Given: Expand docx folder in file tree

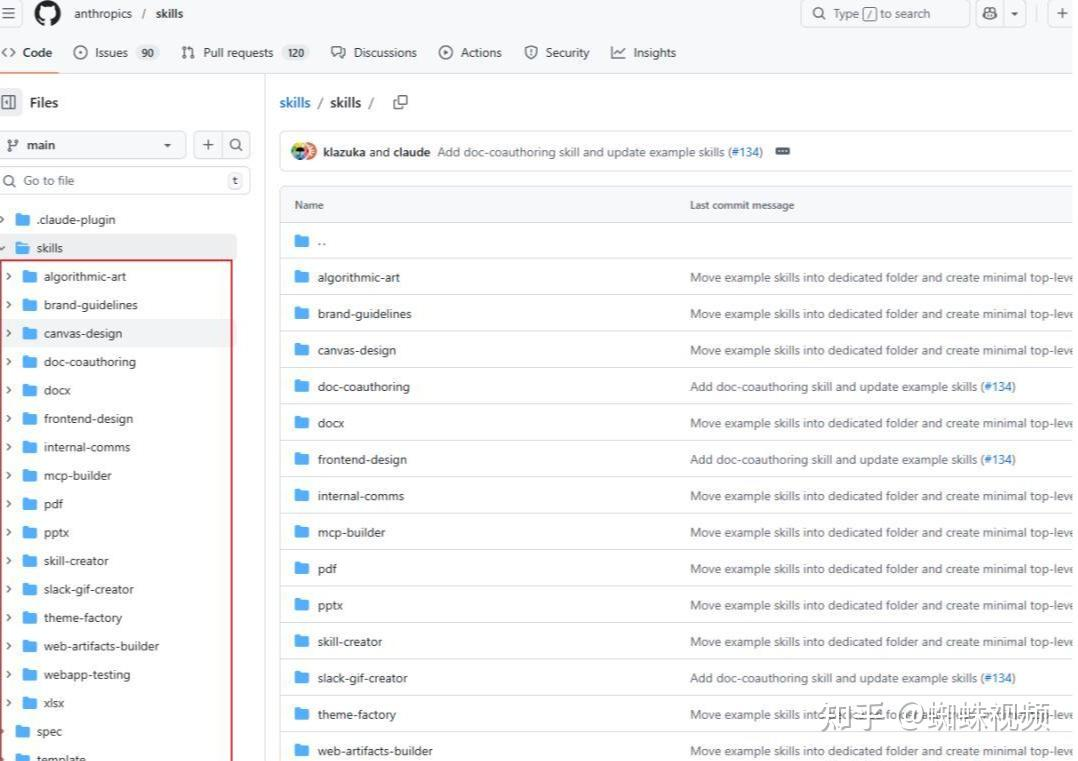Looking at the screenshot, I should tap(8, 390).
